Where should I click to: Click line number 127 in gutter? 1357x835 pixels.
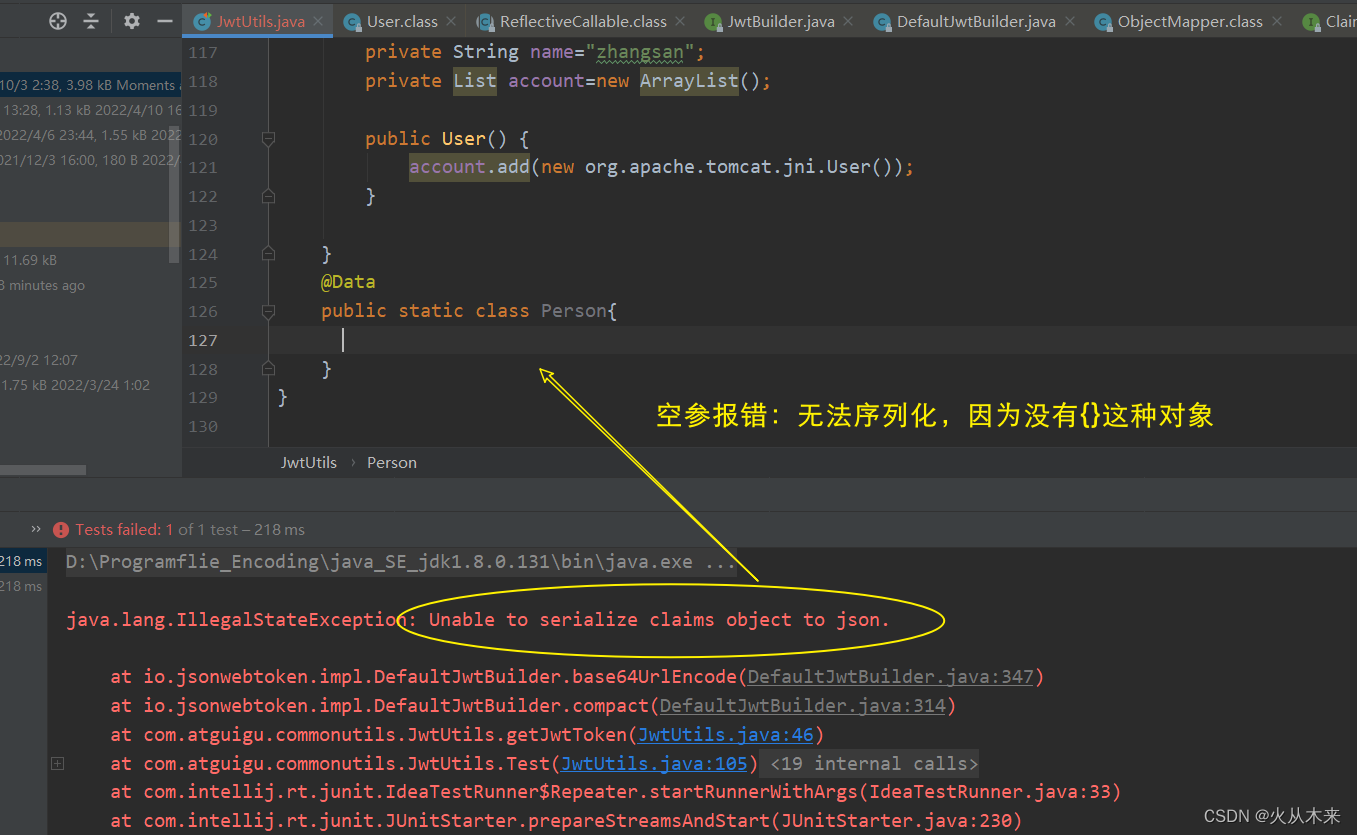point(203,340)
